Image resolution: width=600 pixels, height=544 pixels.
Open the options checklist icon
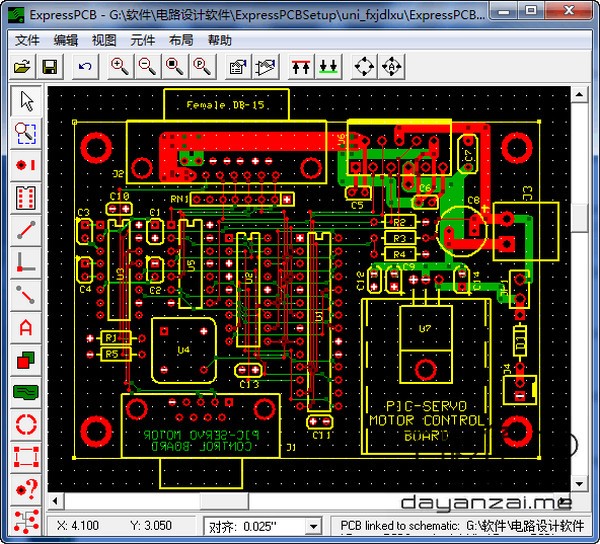tap(238, 67)
